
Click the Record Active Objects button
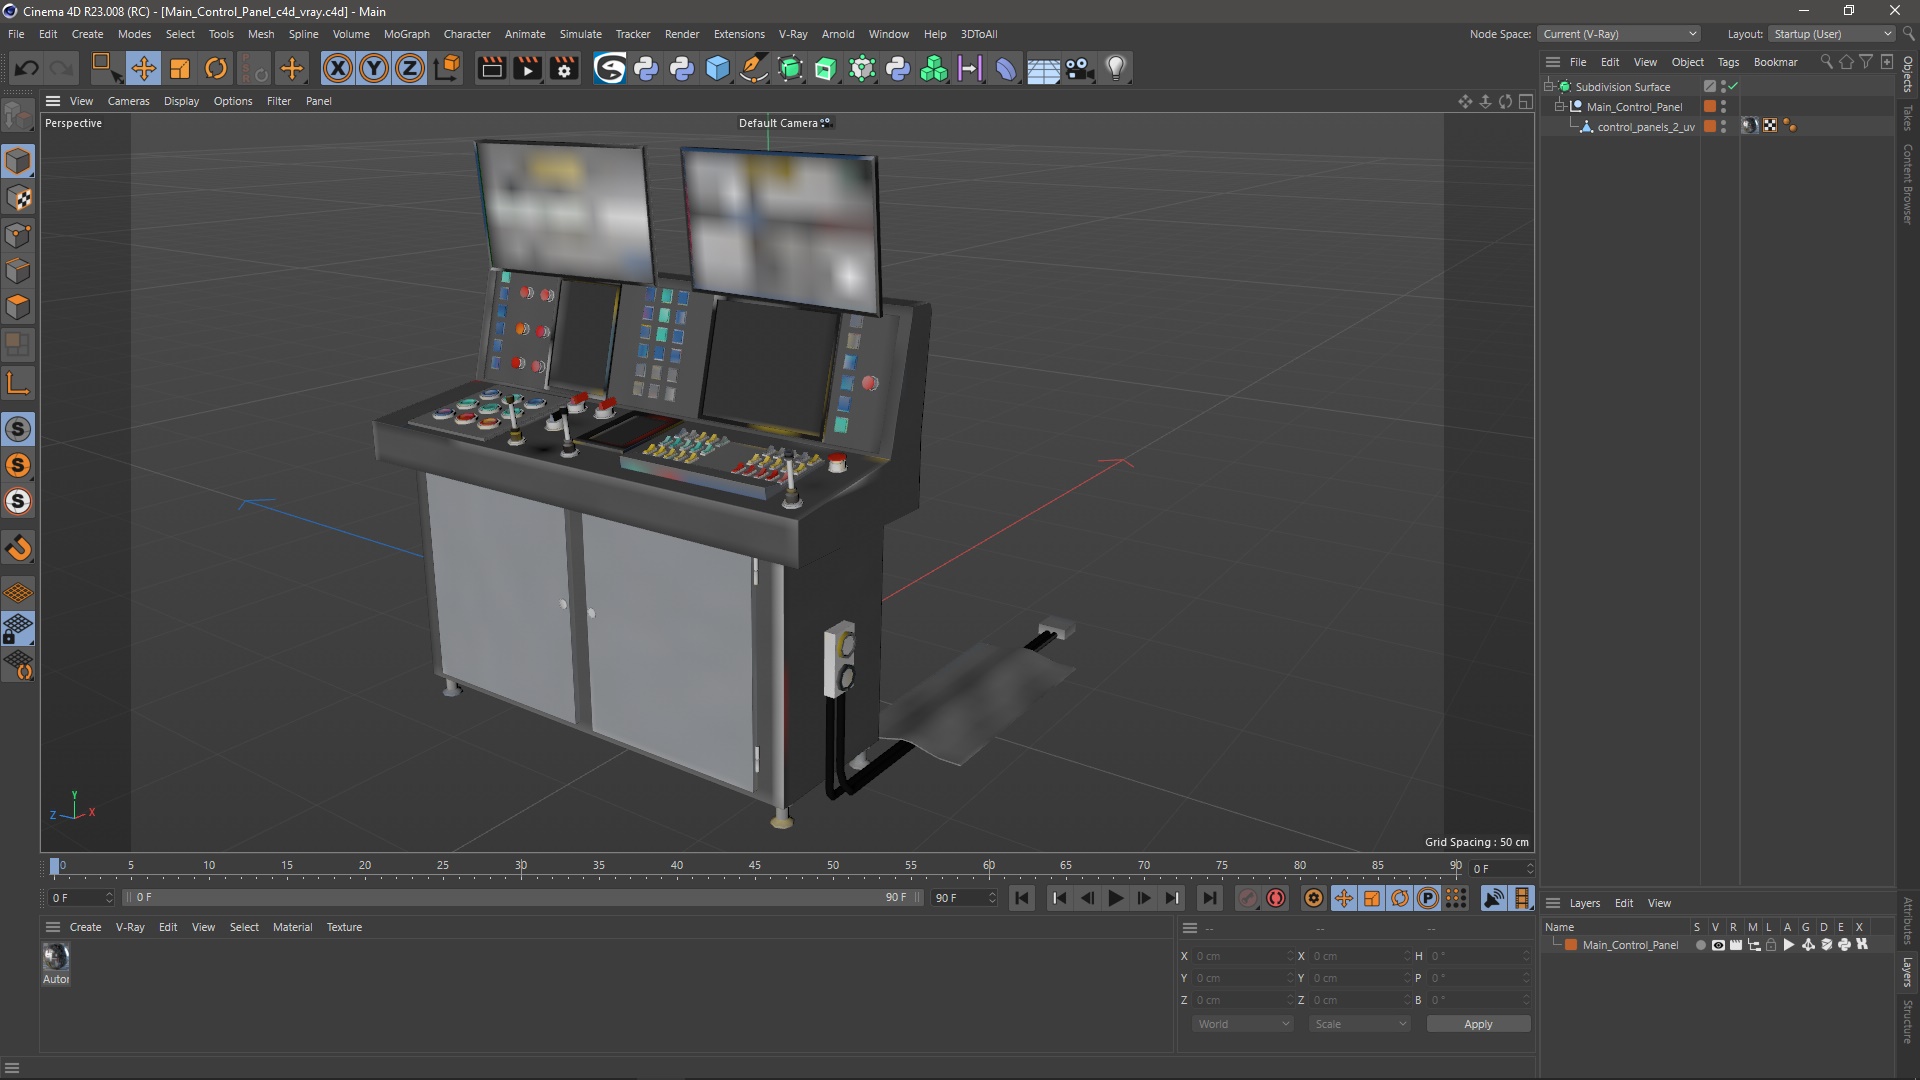[1247, 898]
